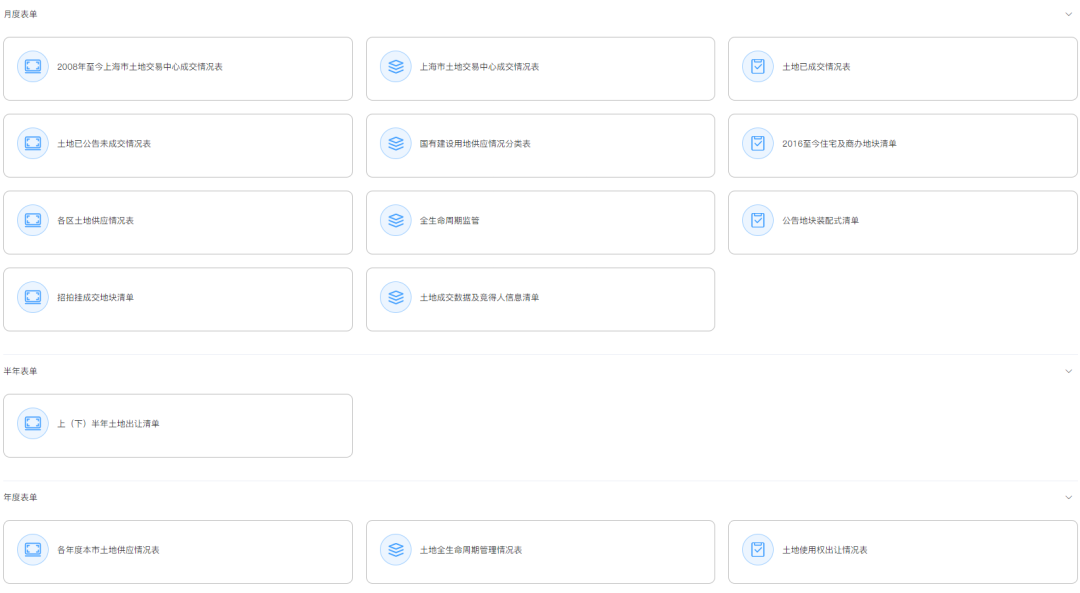Click icon beside 土地已公告未成交情况表
Viewport: 1080px width, 593px height.
pos(32,144)
